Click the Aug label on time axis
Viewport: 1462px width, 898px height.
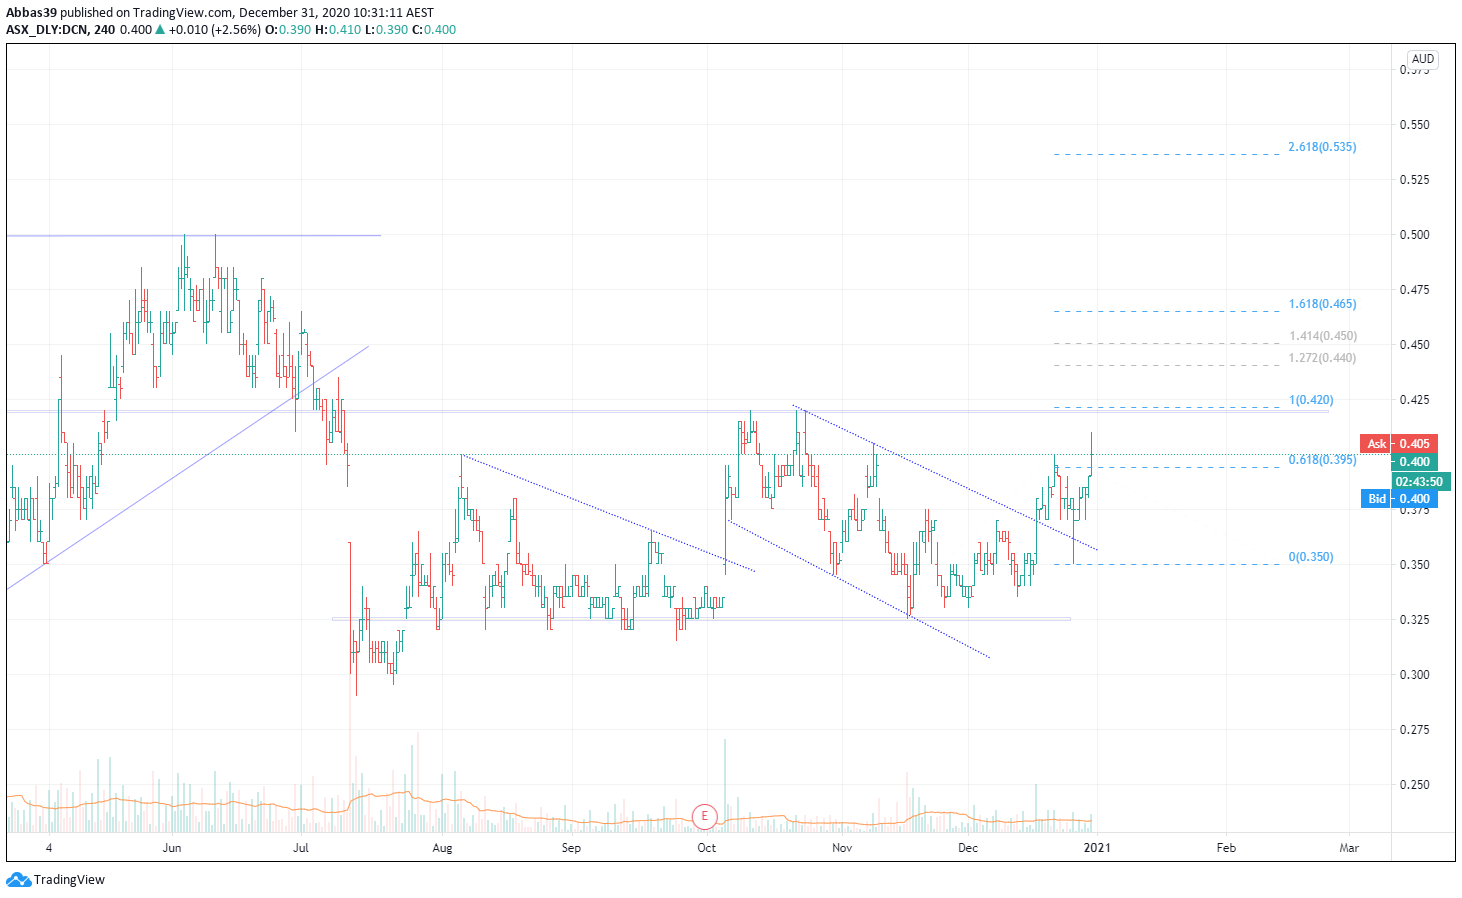click(442, 848)
